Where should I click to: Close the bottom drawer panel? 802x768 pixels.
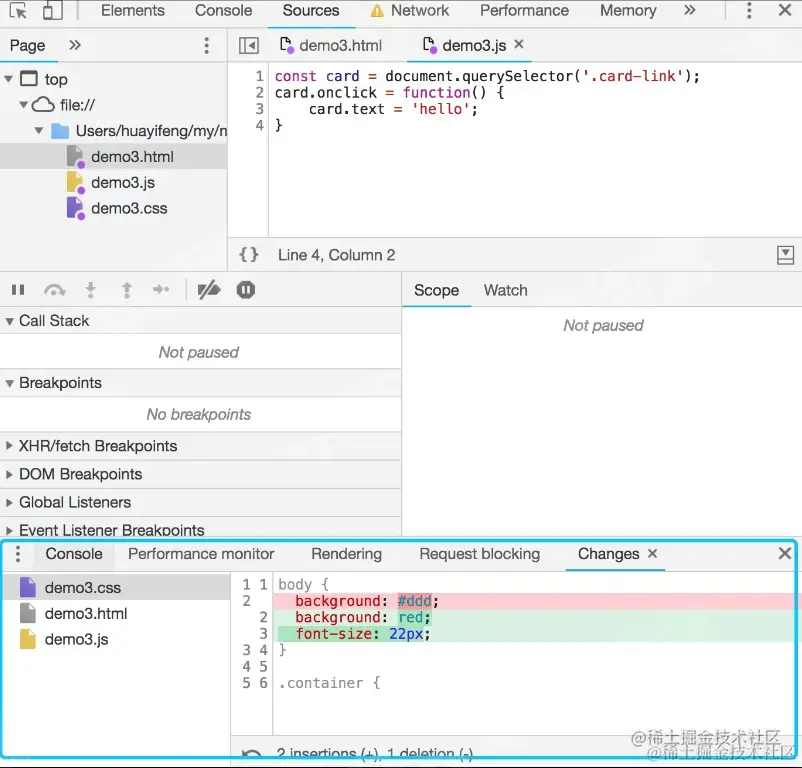click(x=784, y=553)
